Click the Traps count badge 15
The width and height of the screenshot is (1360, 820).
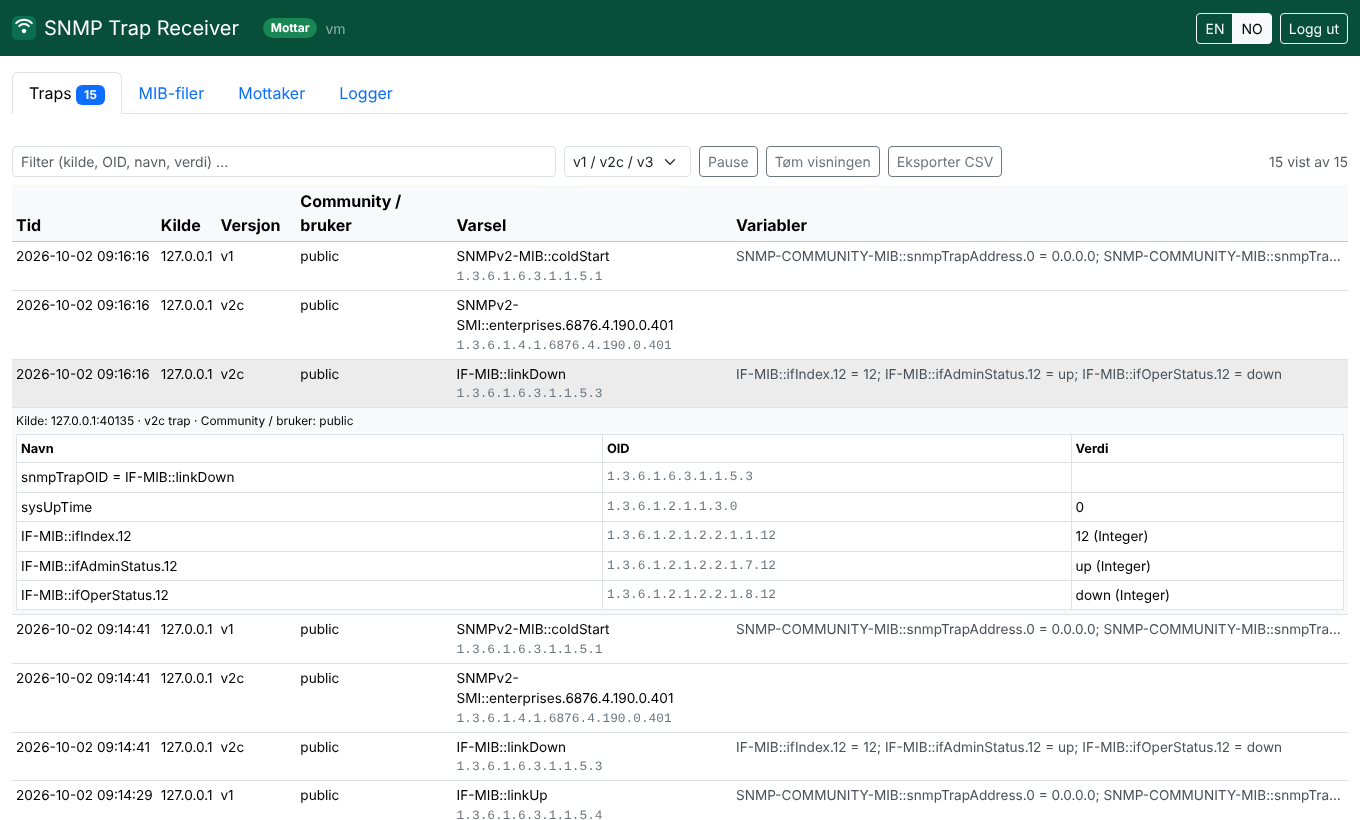[90, 95]
